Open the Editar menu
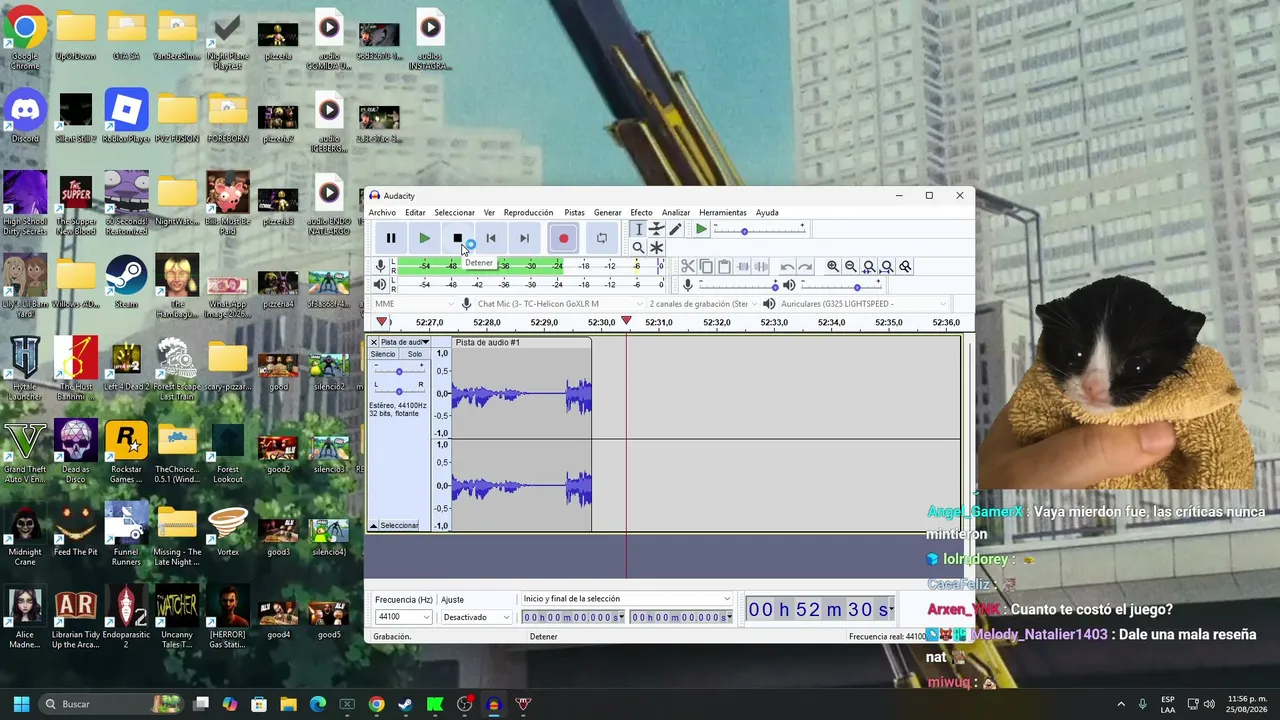Viewport: 1280px width, 720px height. (415, 212)
